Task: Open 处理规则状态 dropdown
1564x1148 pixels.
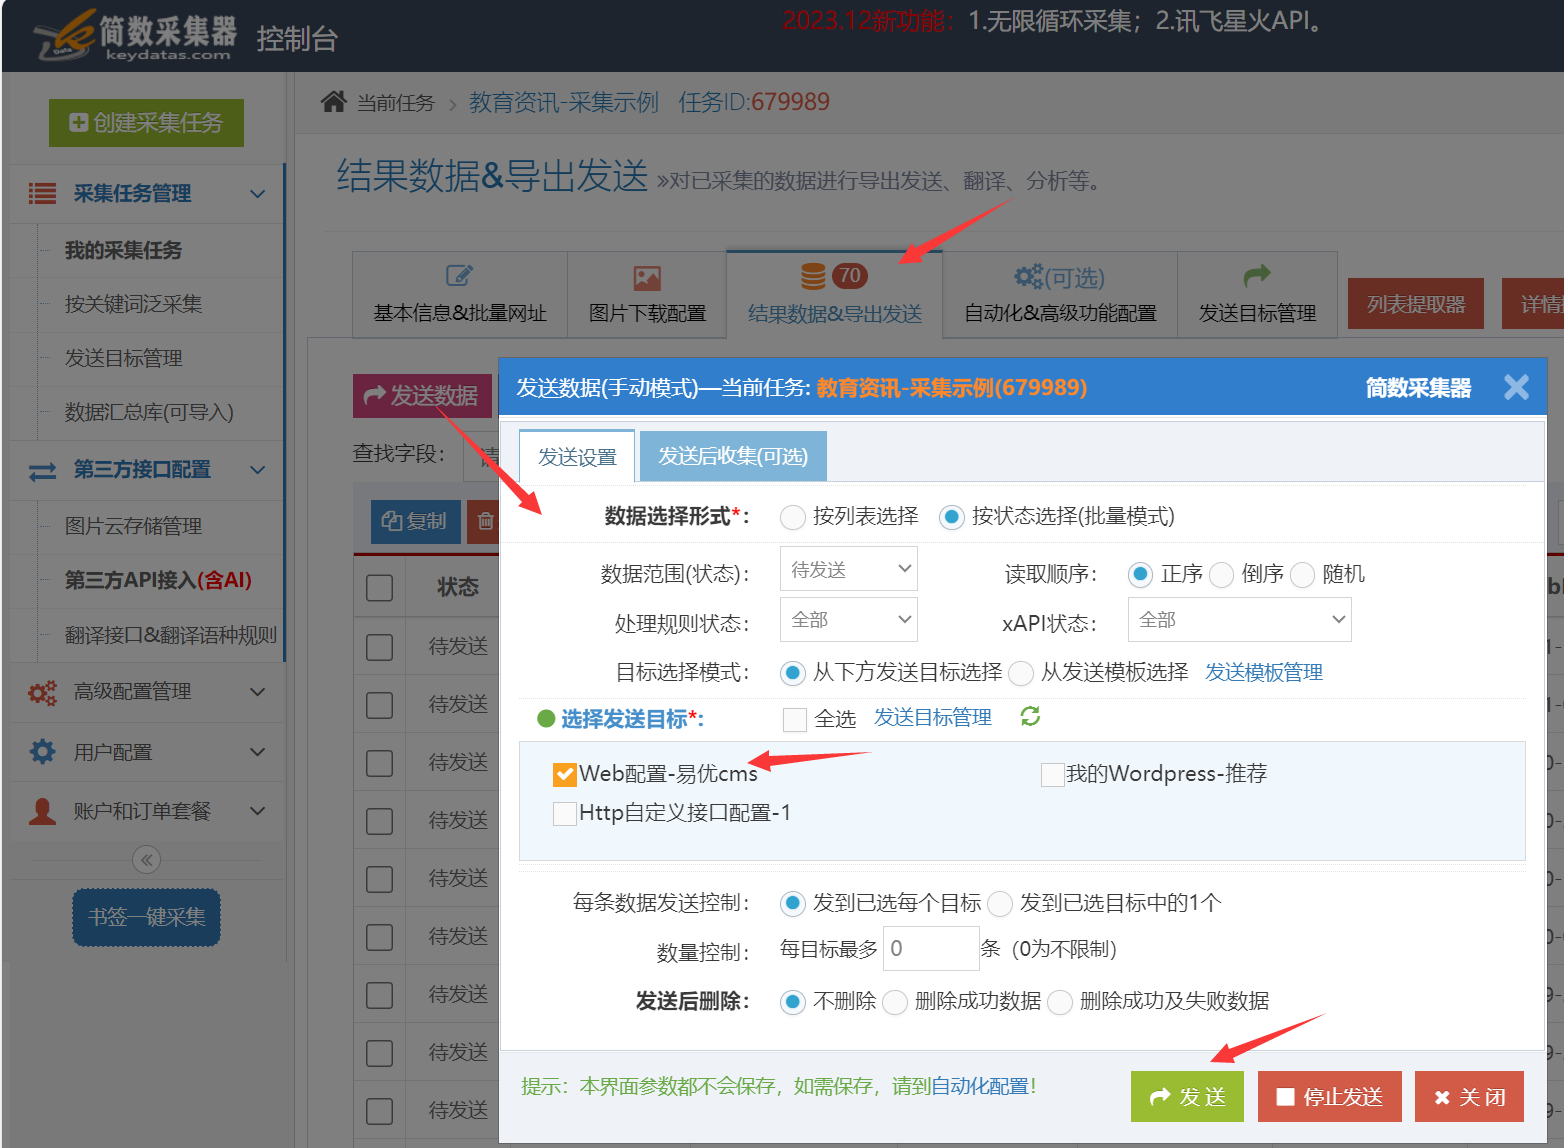Action: point(849,619)
